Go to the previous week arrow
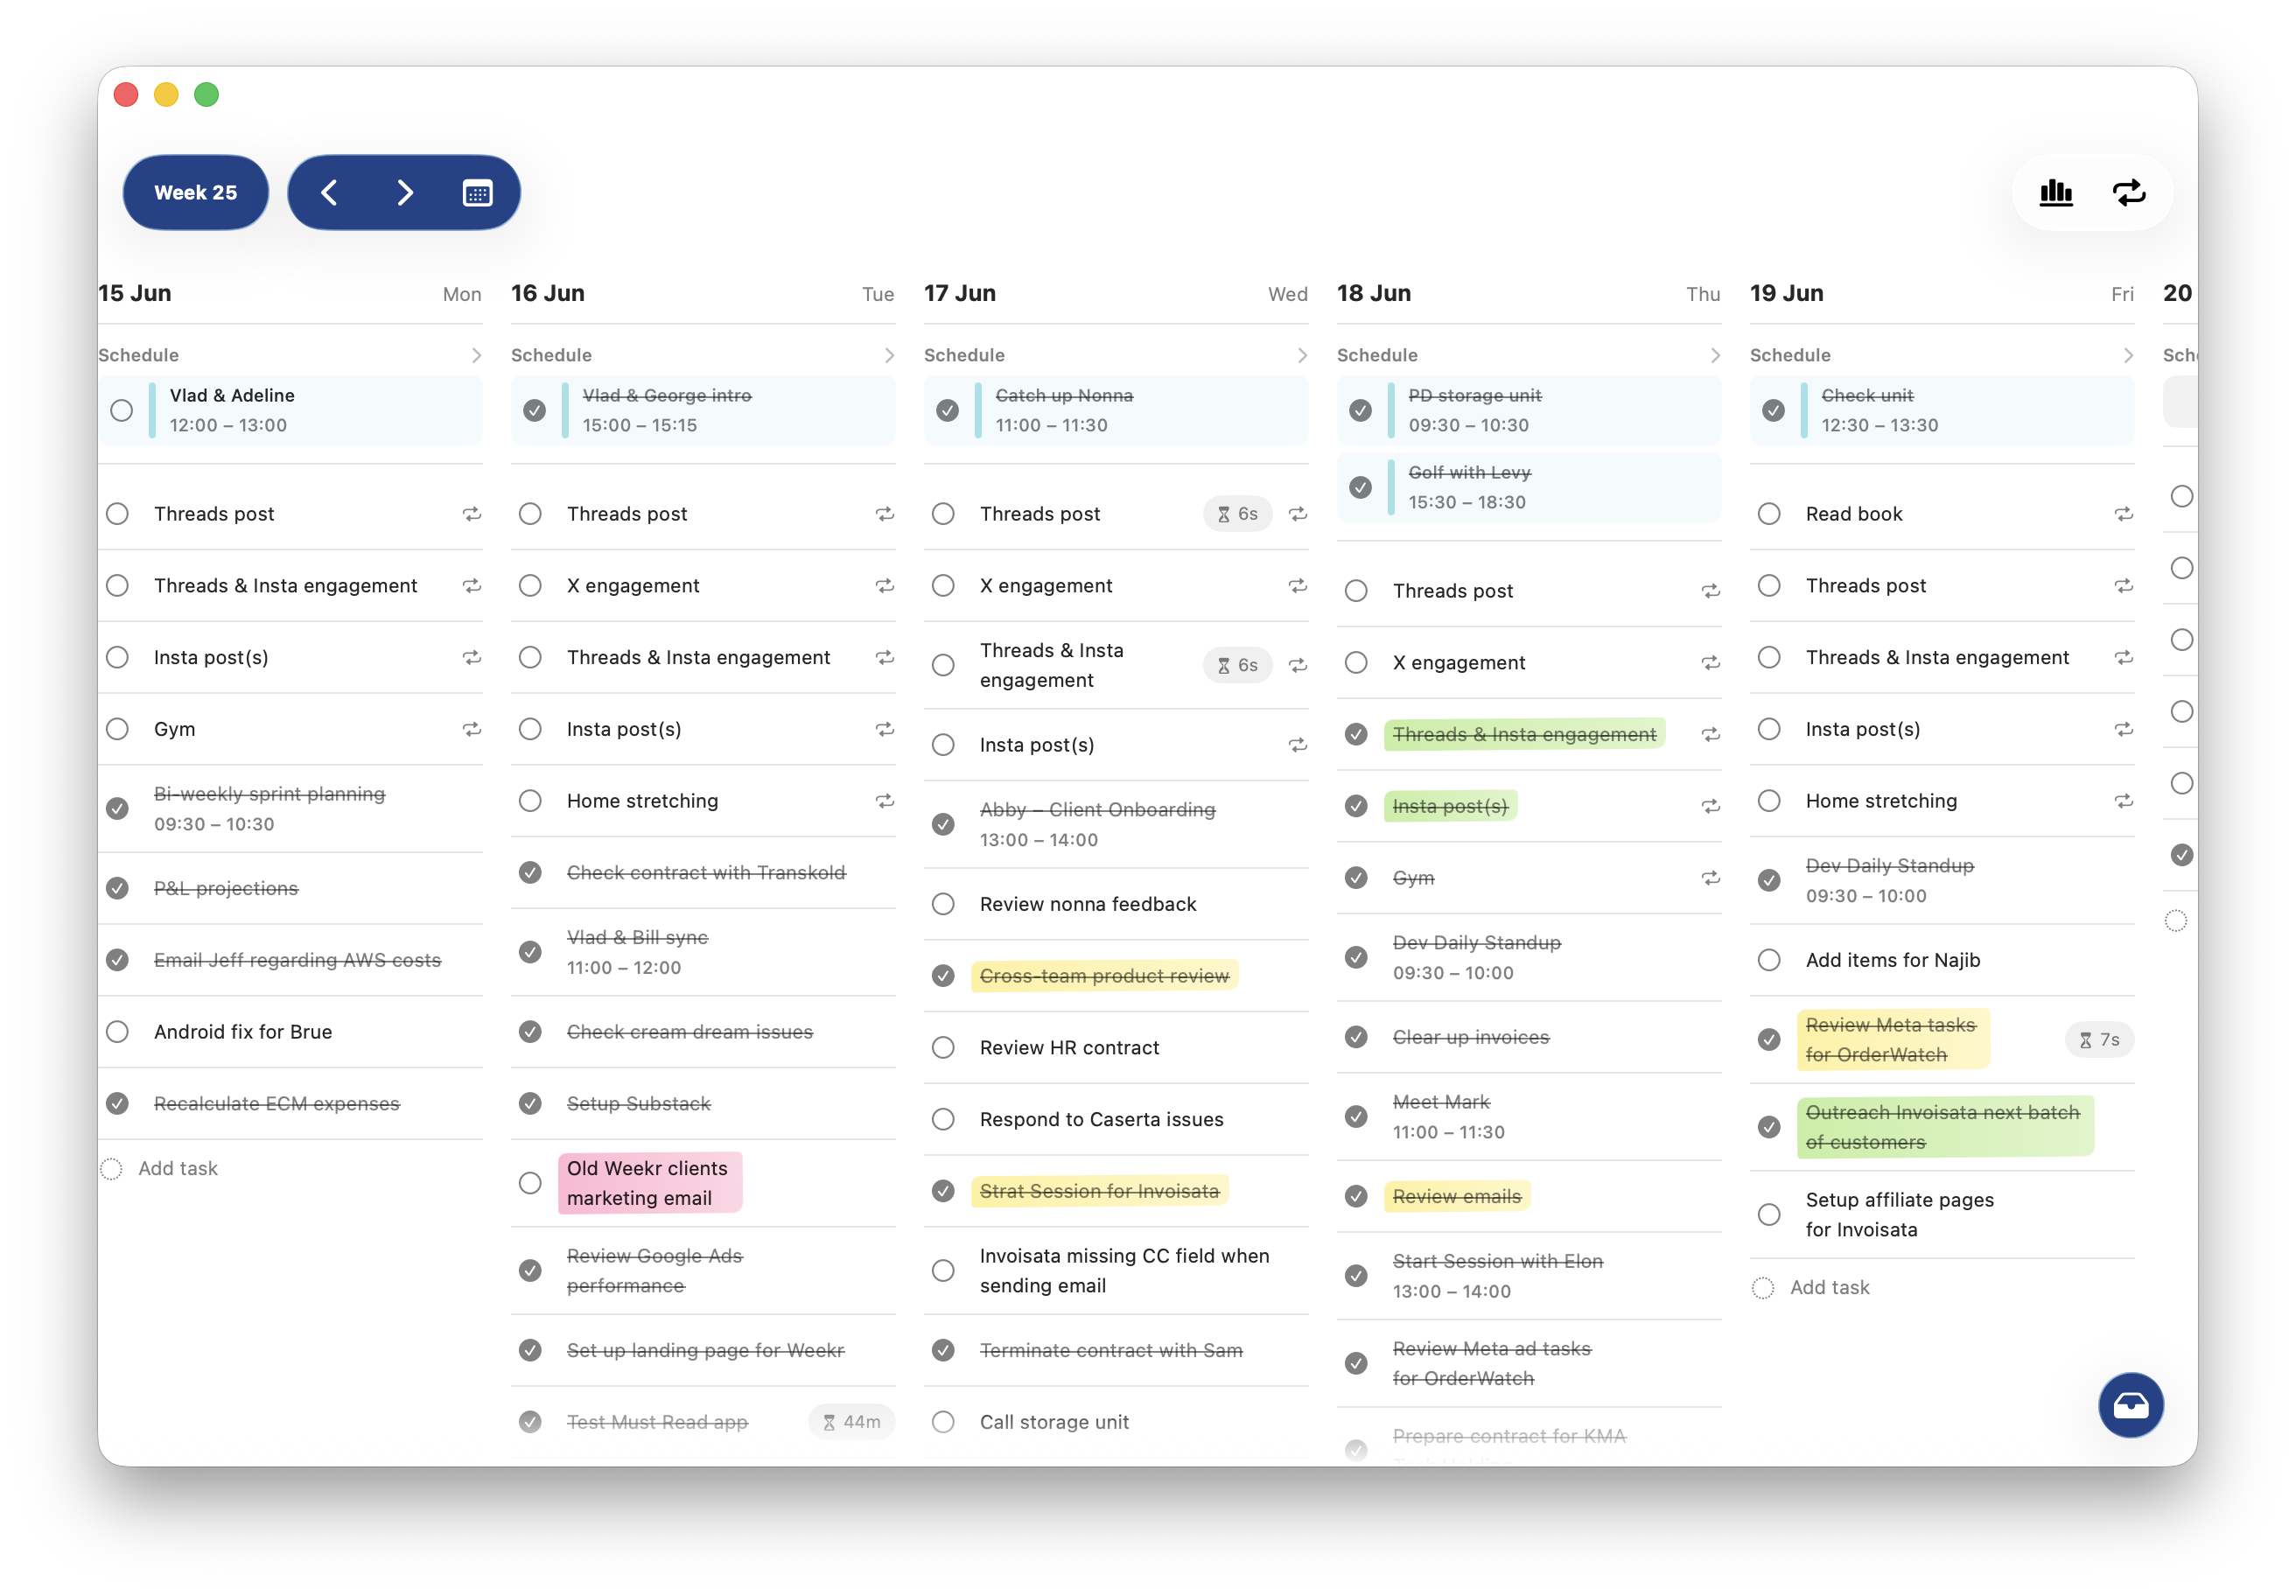 (329, 192)
